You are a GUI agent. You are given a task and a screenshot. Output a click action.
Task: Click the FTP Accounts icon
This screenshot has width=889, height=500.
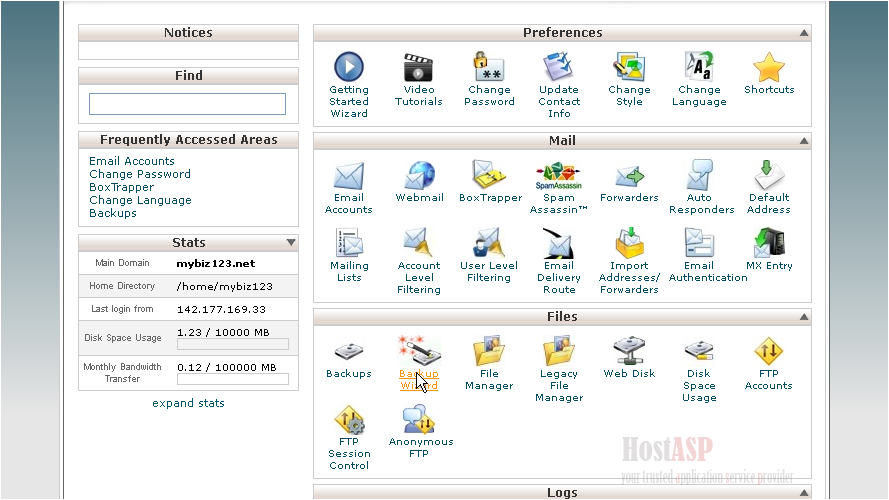(x=768, y=351)
